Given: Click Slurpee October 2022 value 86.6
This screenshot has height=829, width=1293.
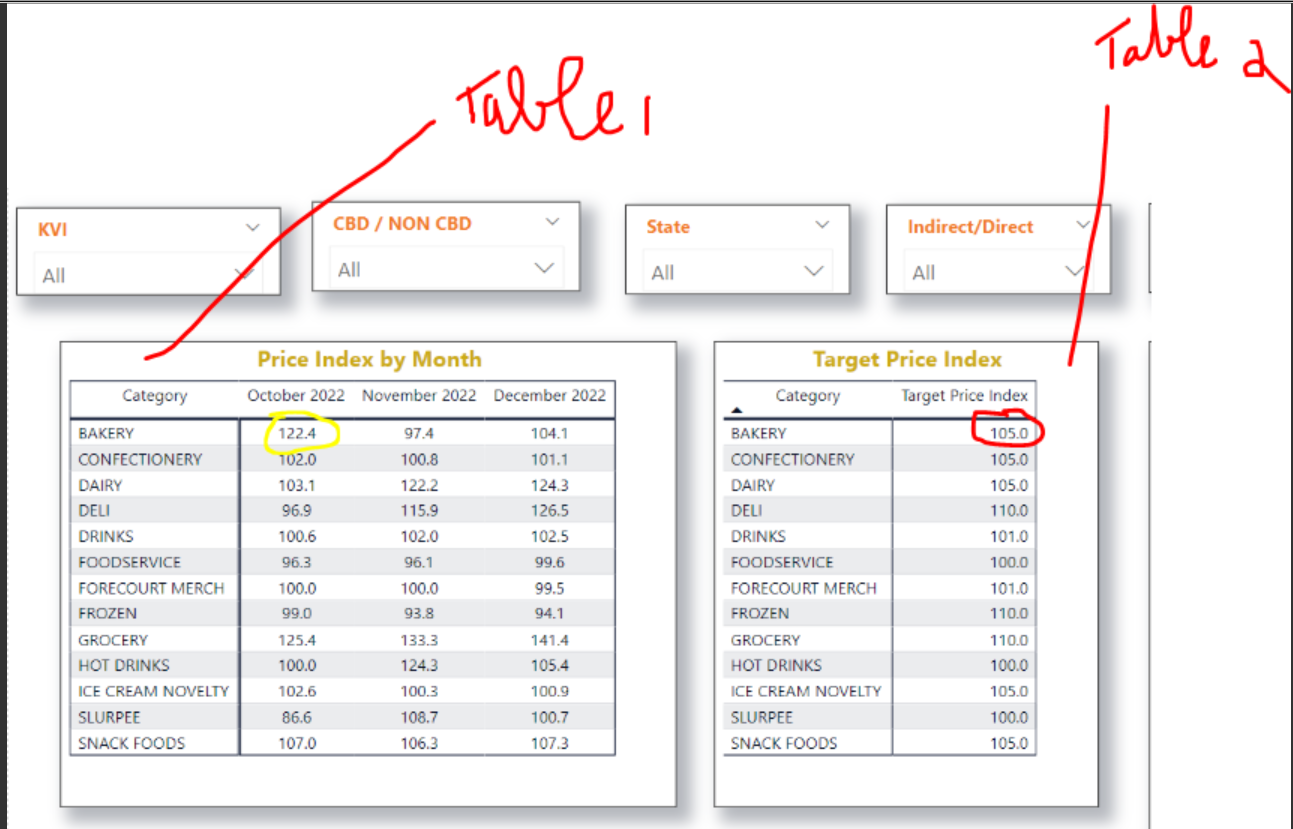Looking at the screenshot, I should click(x=297, y=717).
